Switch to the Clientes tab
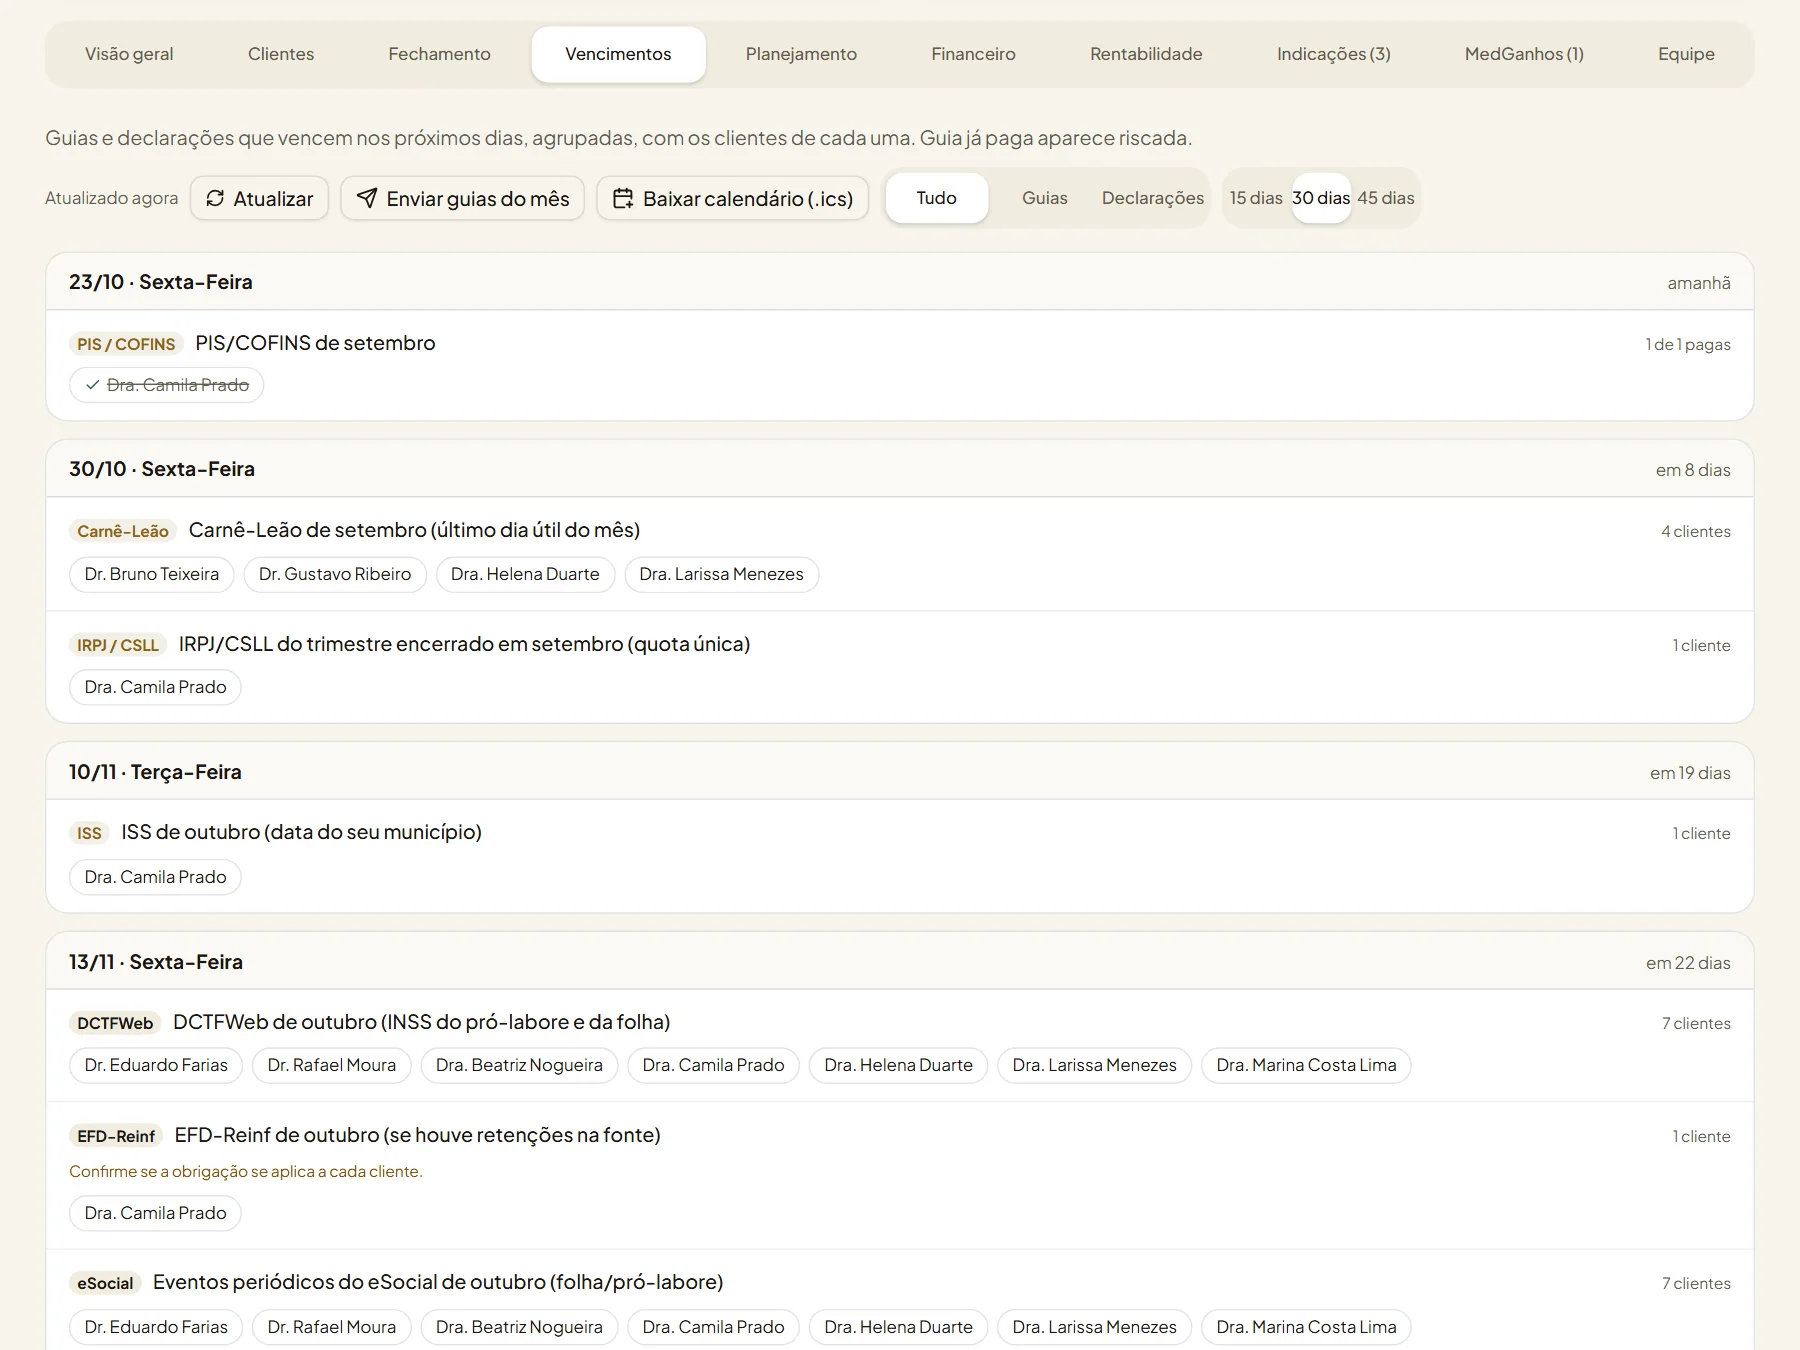1800x1350 pixels. coord(281,54)
